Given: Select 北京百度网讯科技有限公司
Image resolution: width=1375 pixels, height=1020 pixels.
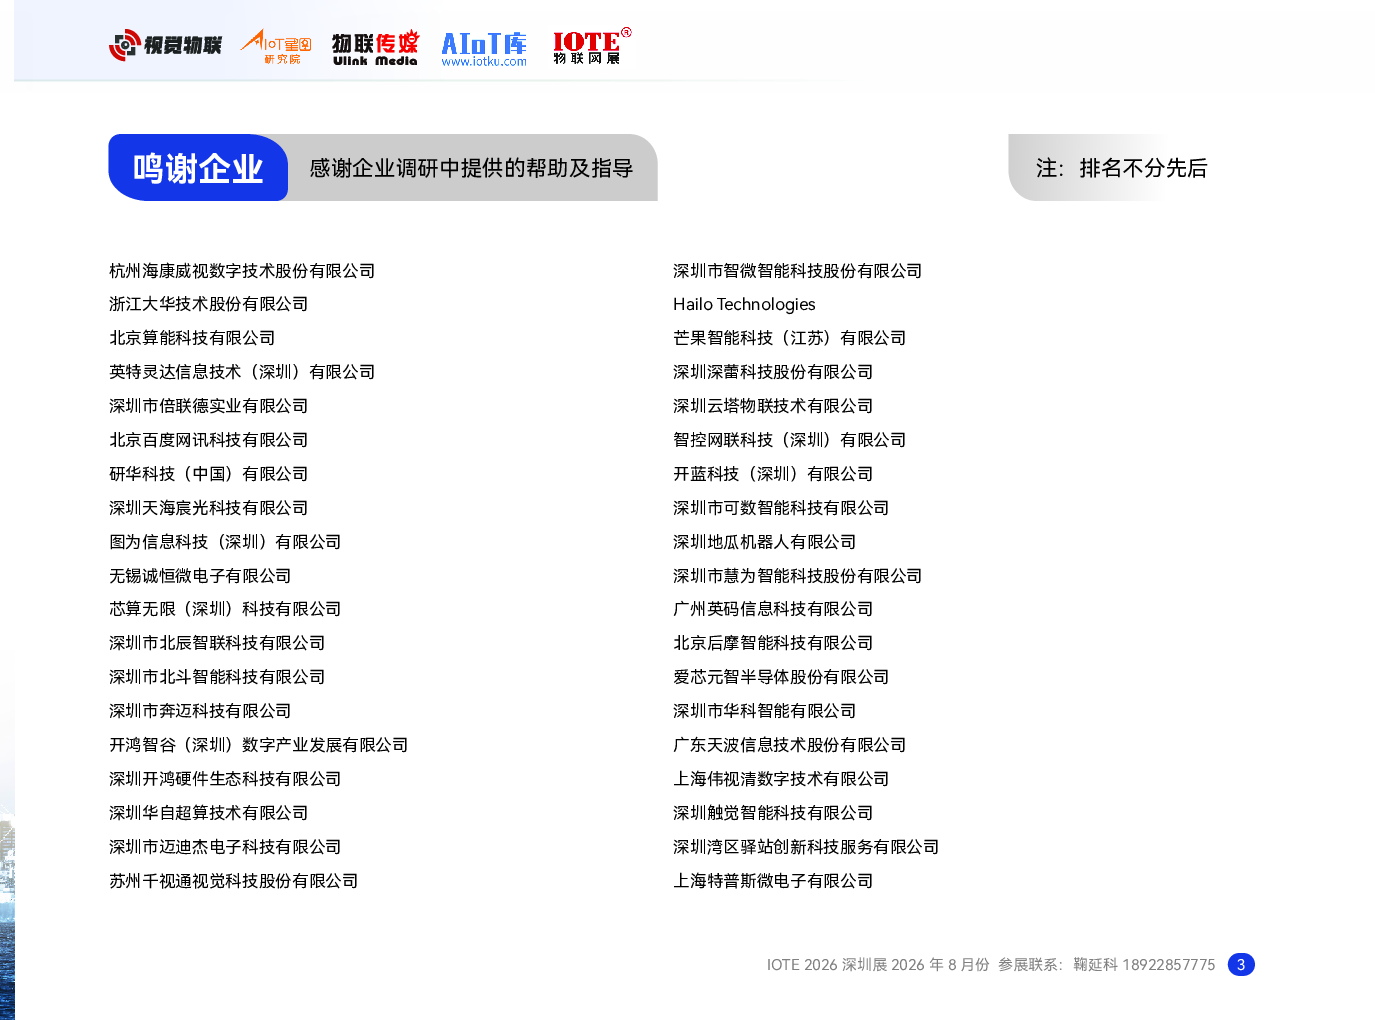Looking at the screenshot, I should tap(209, 440).
